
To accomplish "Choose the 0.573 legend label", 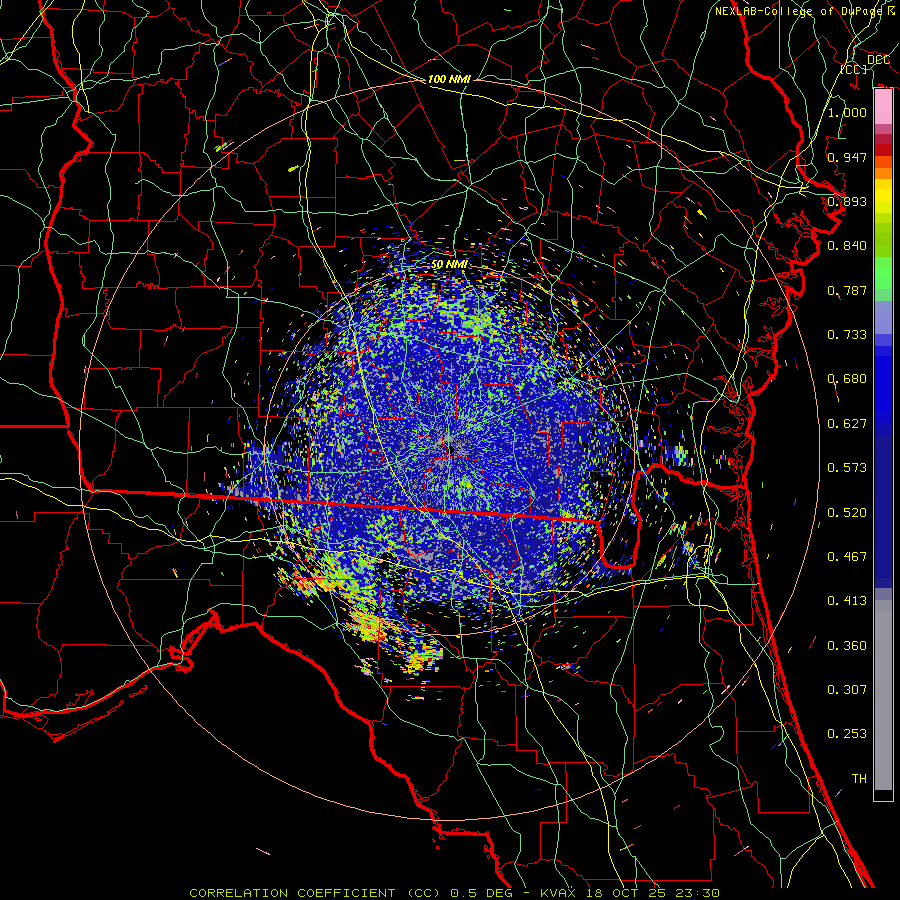I will (x=847, y=468).
